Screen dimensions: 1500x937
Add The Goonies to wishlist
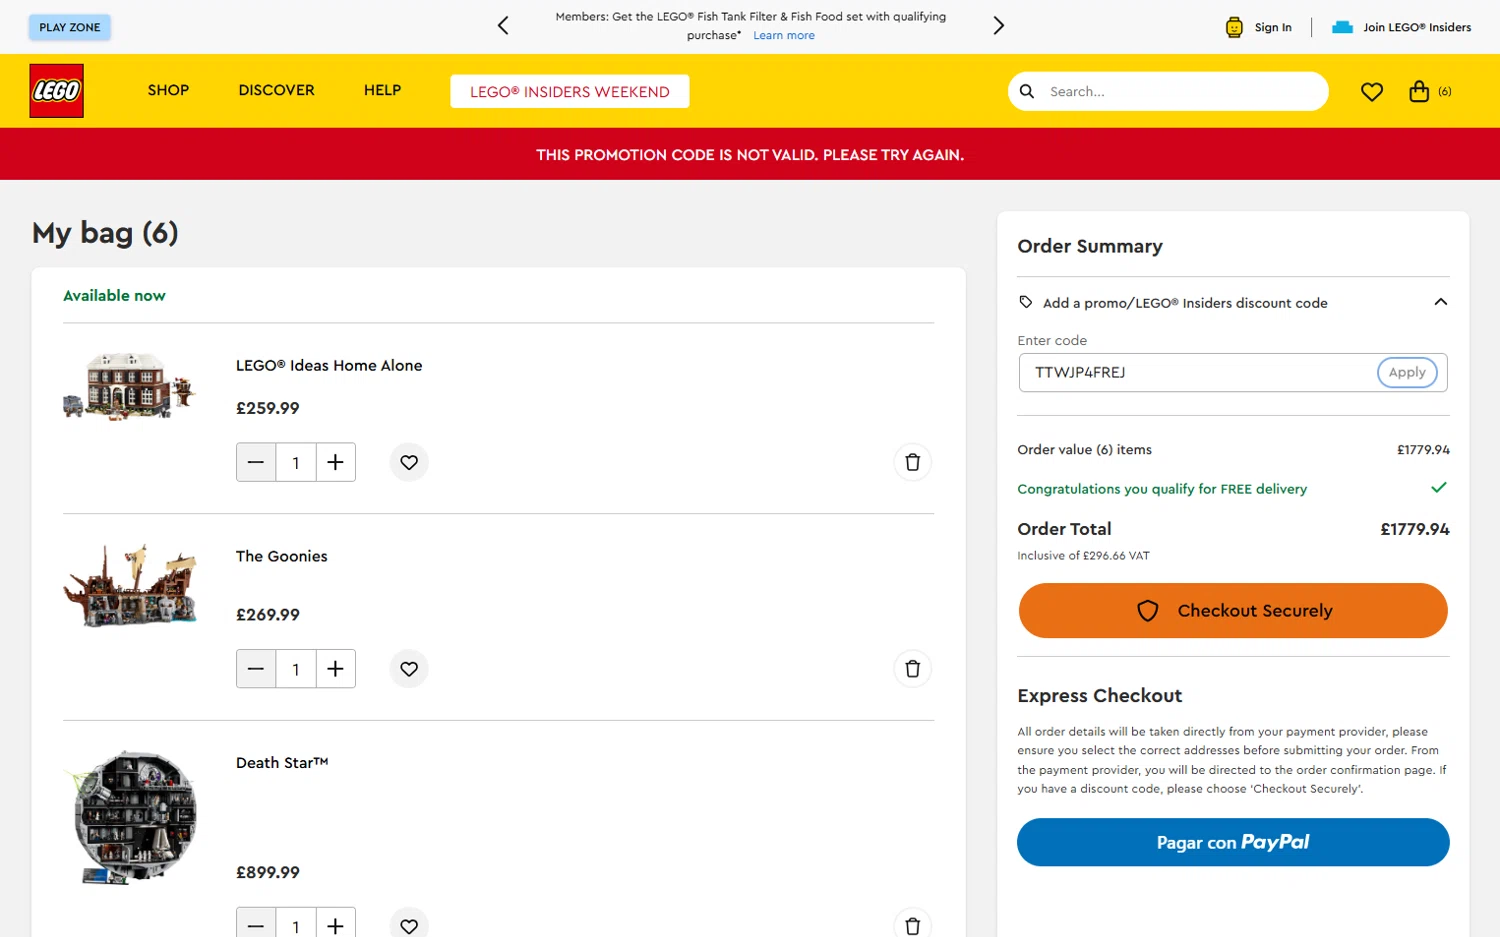pos(409,669)
